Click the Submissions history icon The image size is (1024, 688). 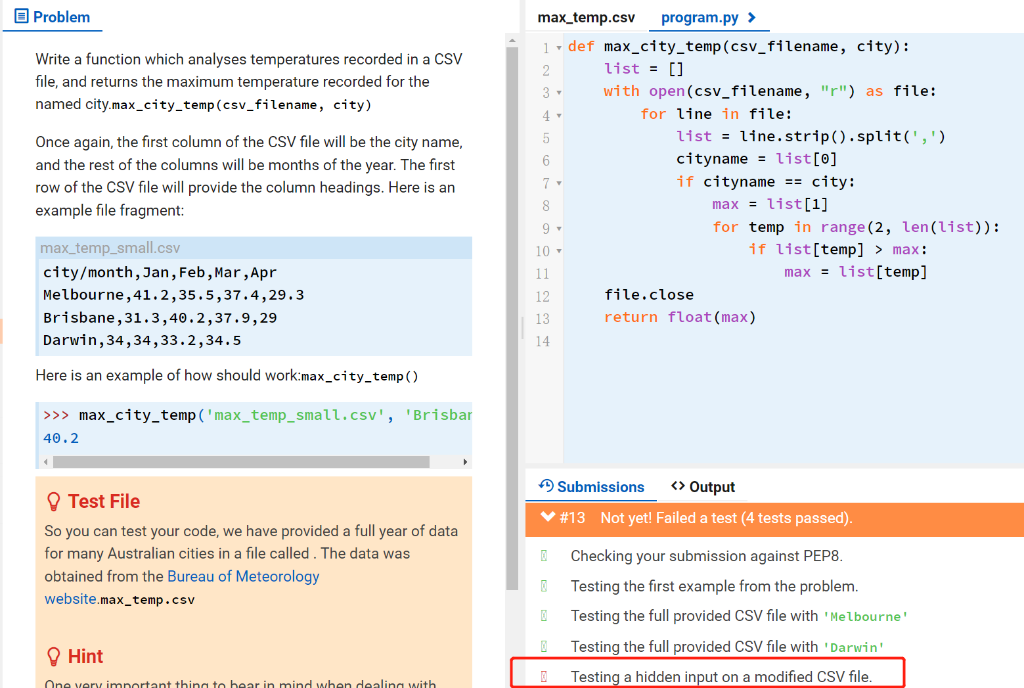[x=545, y=487]
